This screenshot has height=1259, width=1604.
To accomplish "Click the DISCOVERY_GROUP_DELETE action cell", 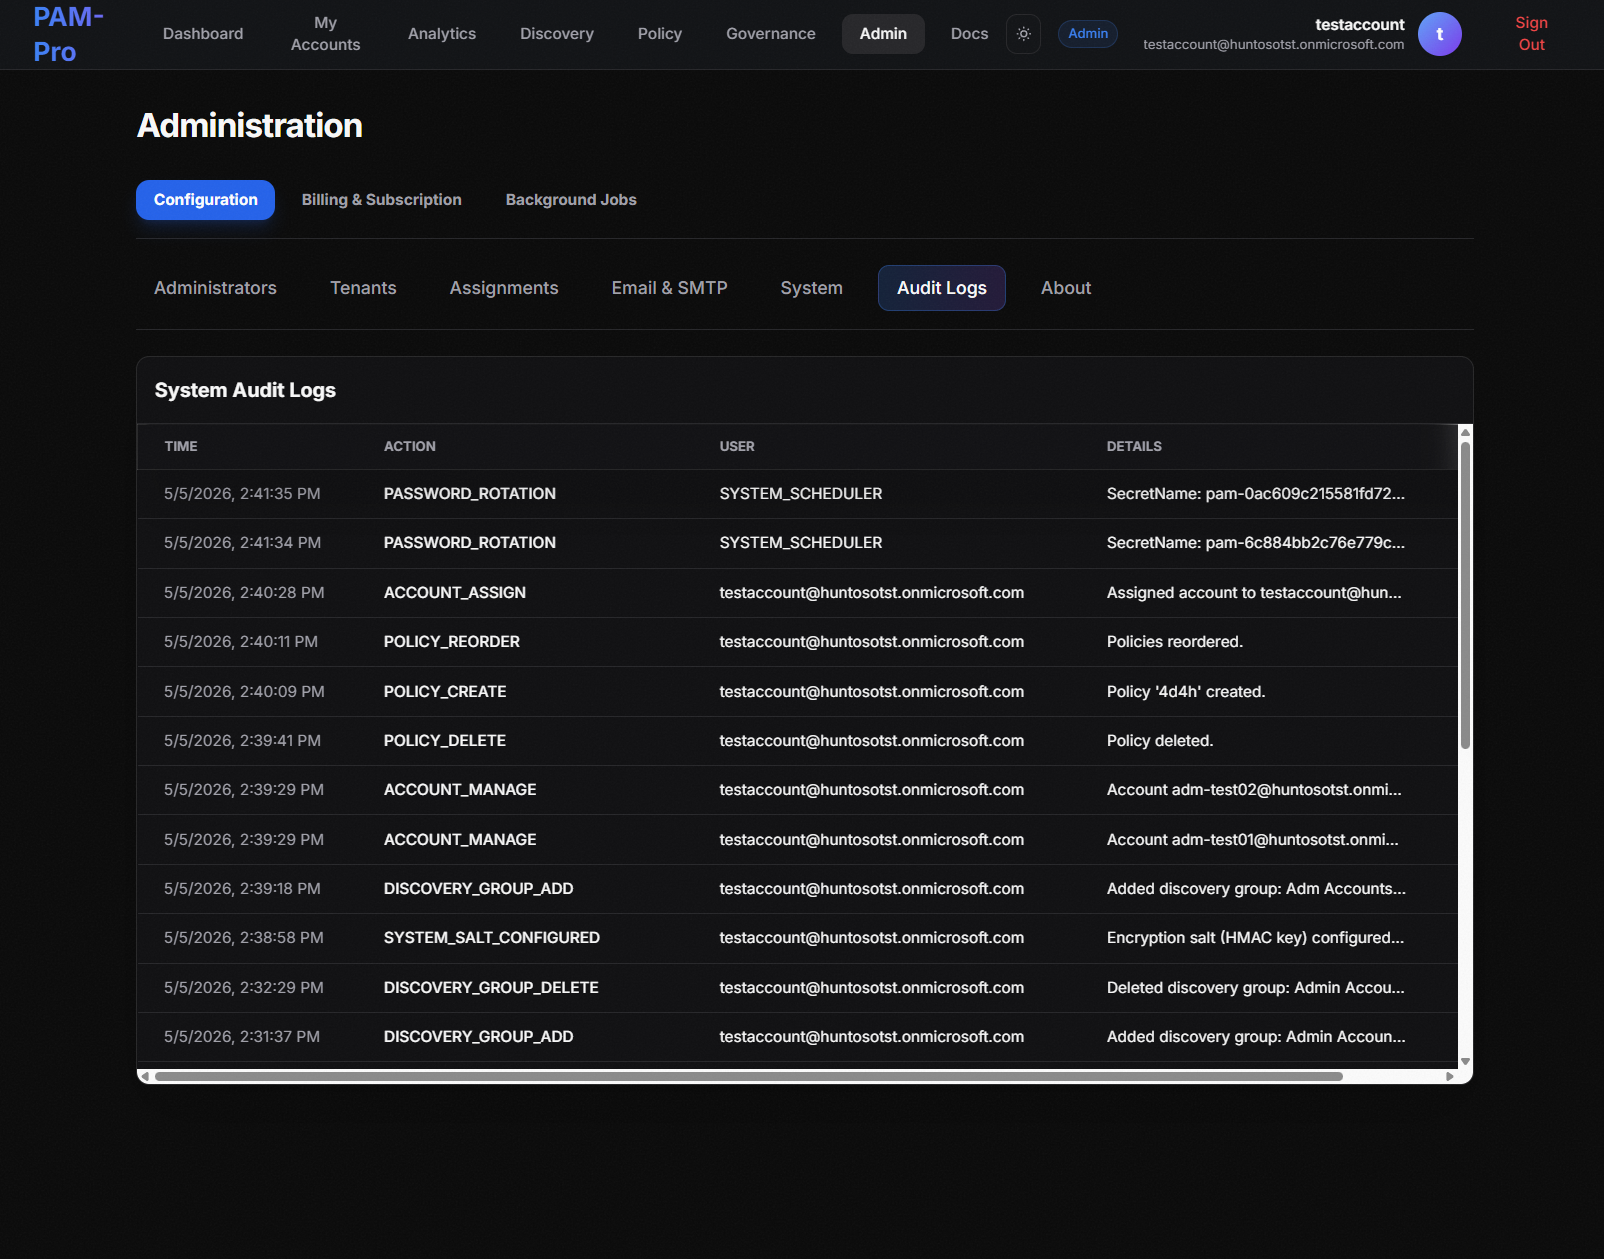I will [491, 988].
